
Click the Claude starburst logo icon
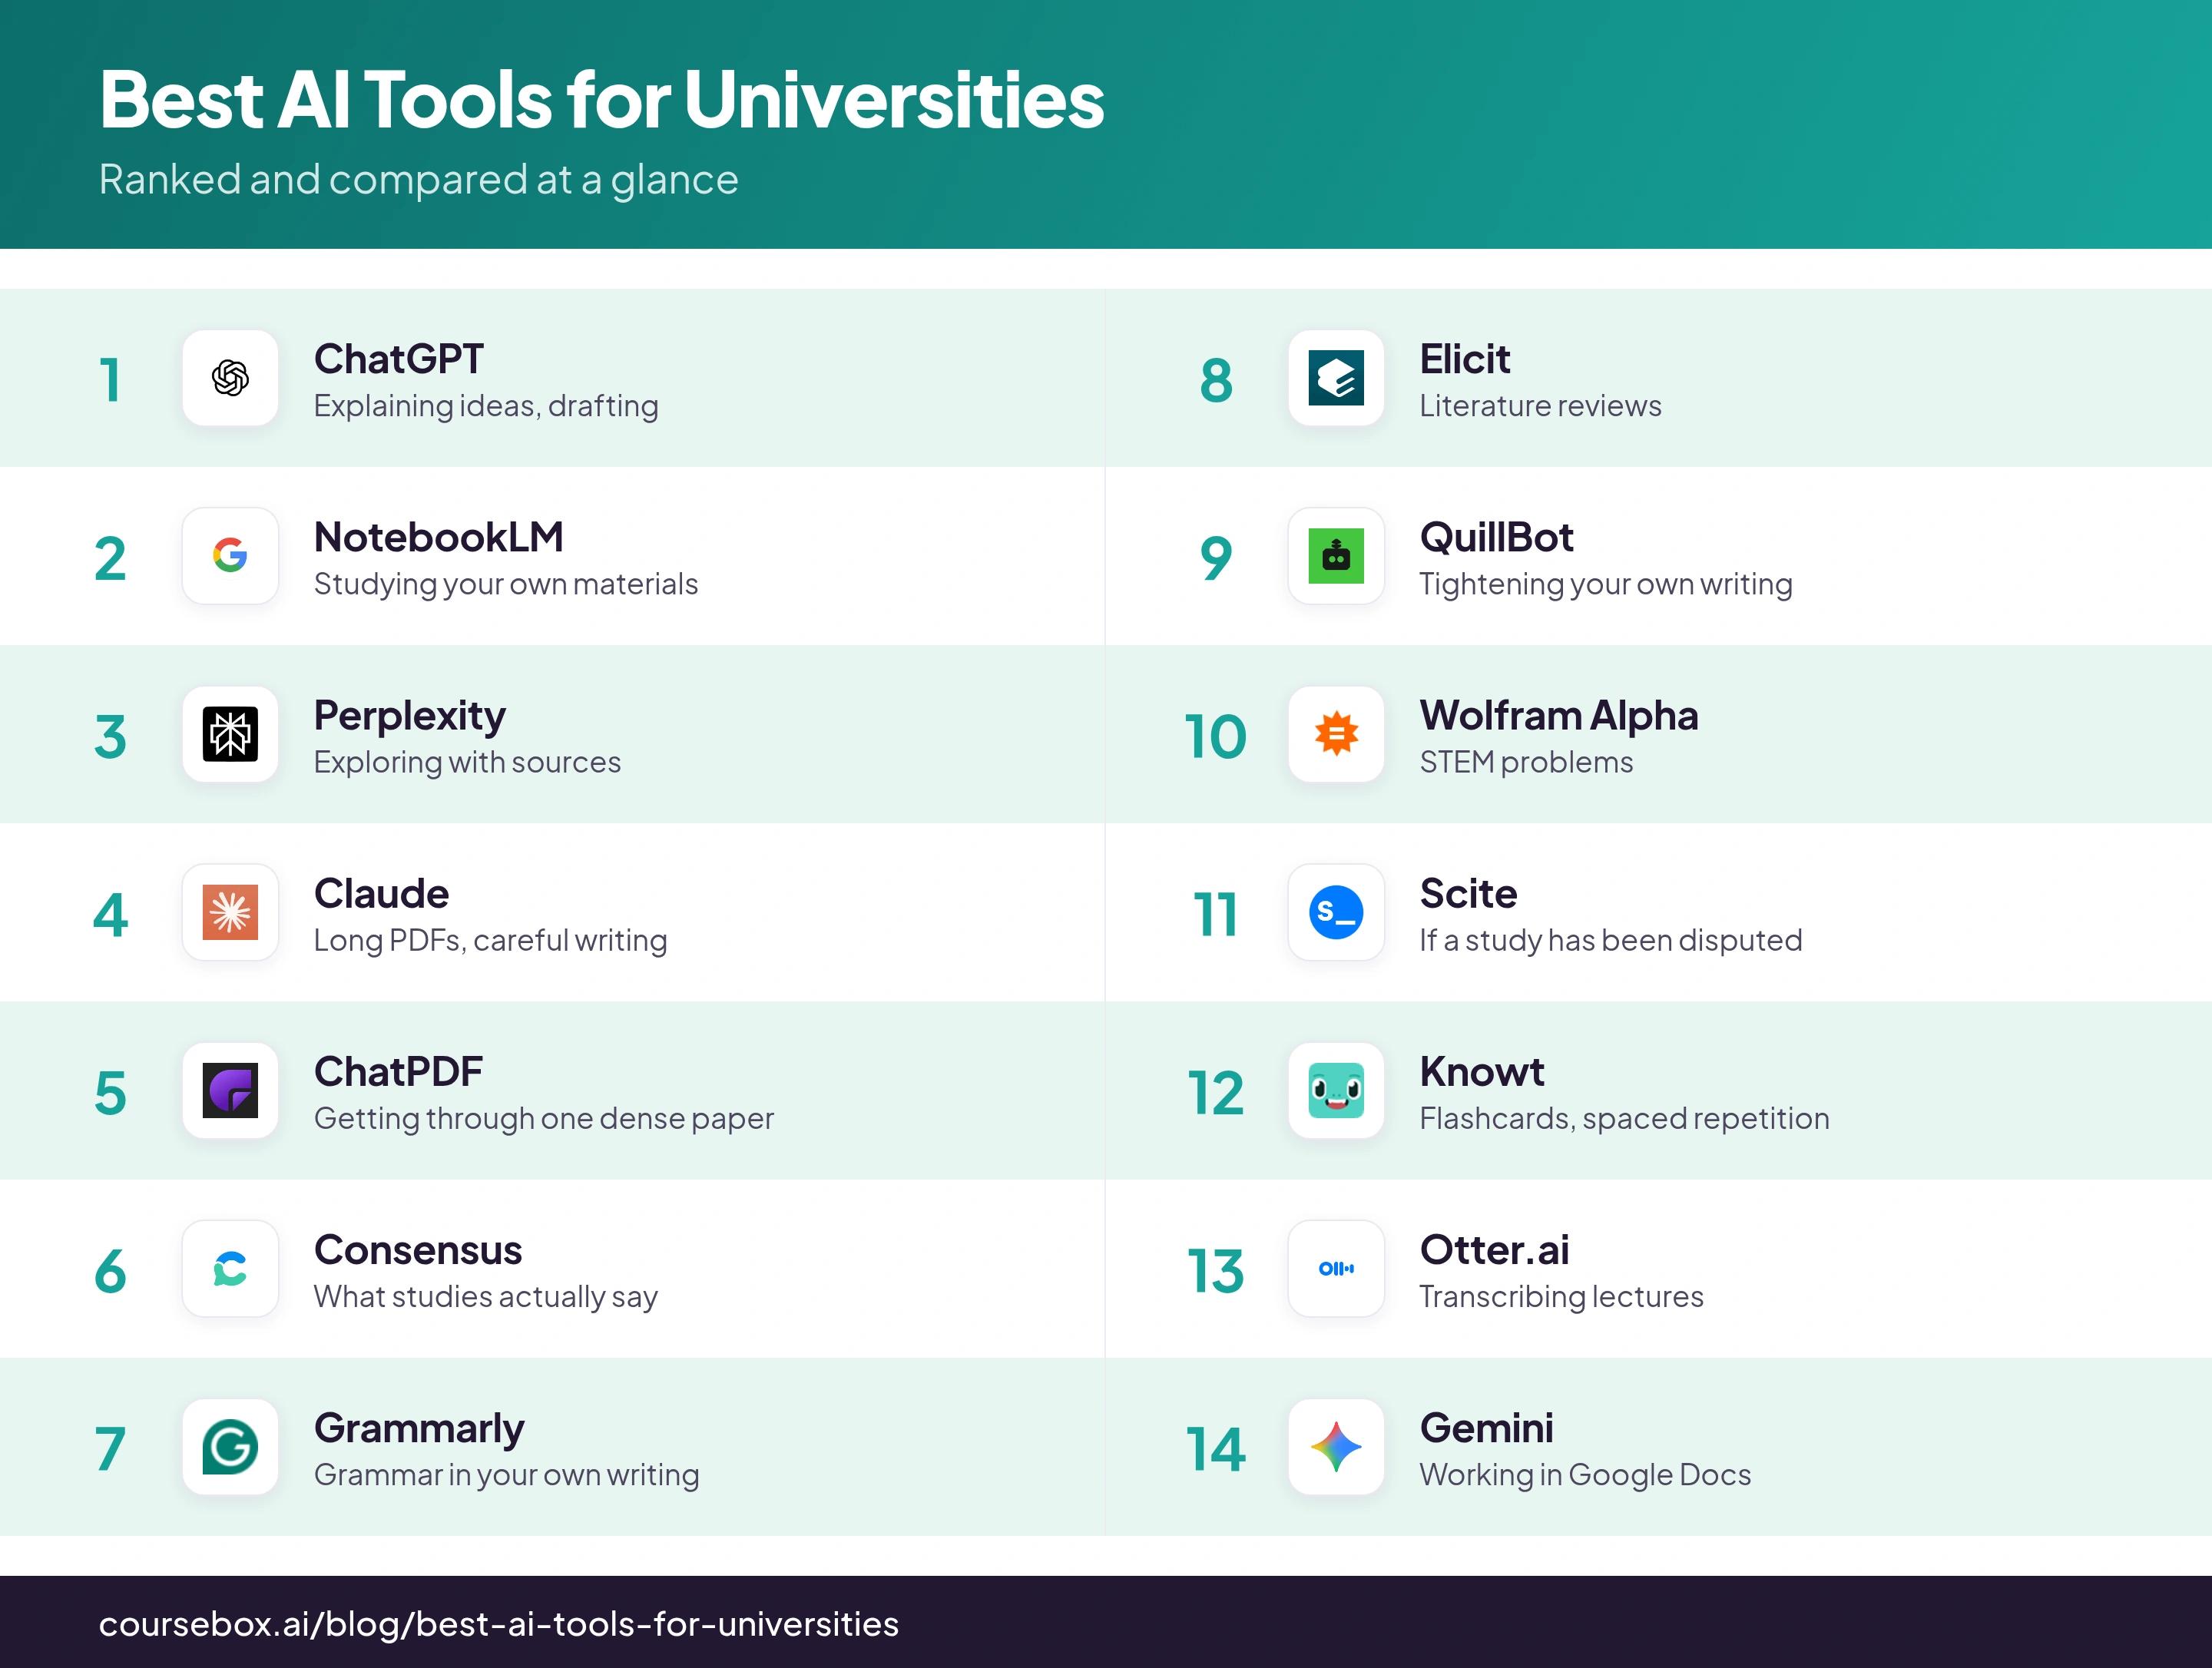point(230,912)
